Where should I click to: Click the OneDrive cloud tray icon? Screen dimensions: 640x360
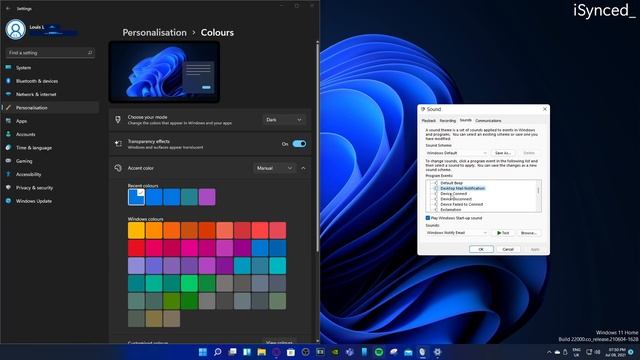(x=557, y=352)
